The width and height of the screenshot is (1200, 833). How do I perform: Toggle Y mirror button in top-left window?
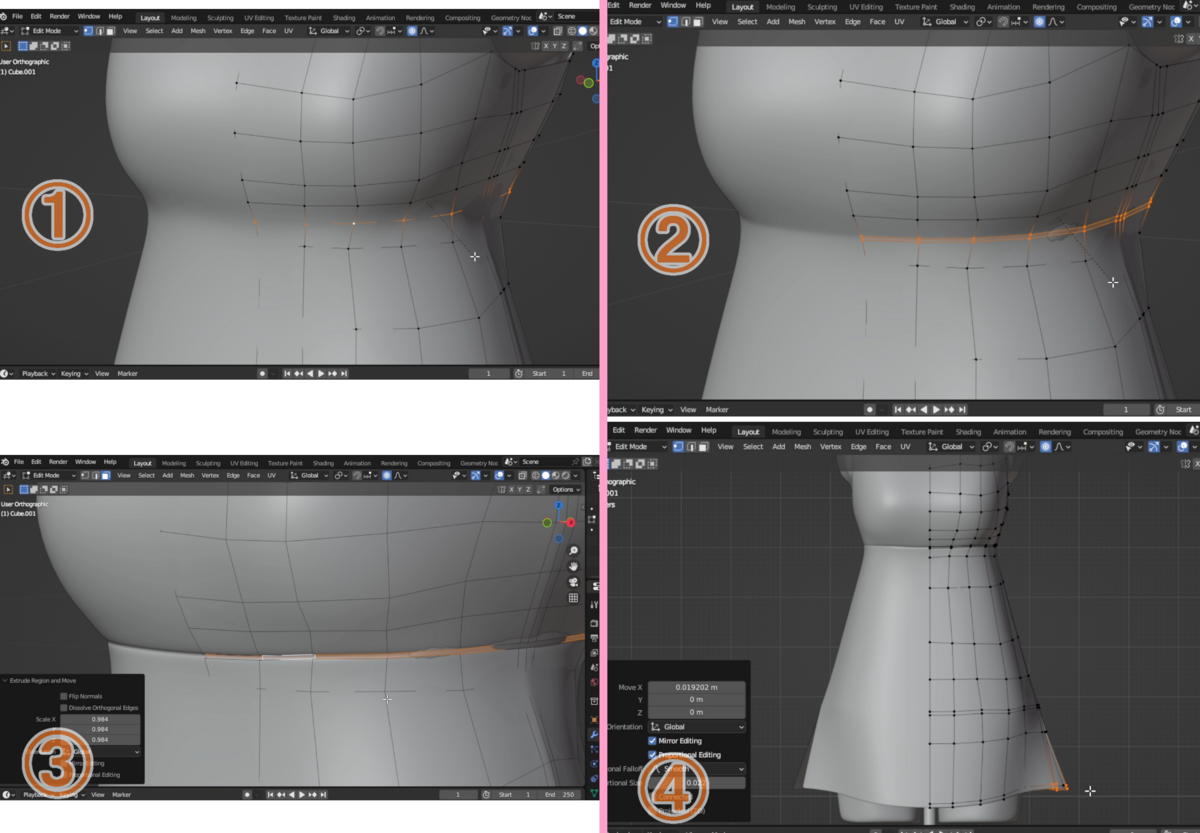[555, 46]
